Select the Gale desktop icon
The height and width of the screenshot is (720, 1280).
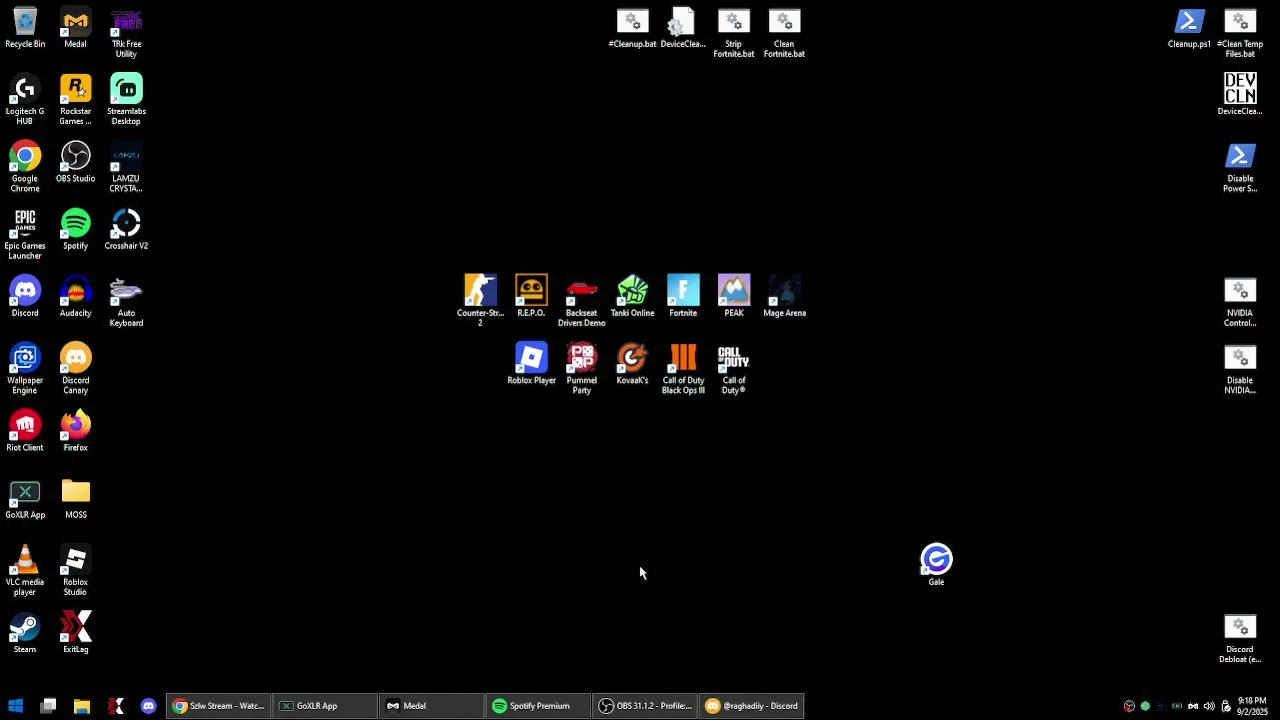pyautogui.click(x=936, y=565)
